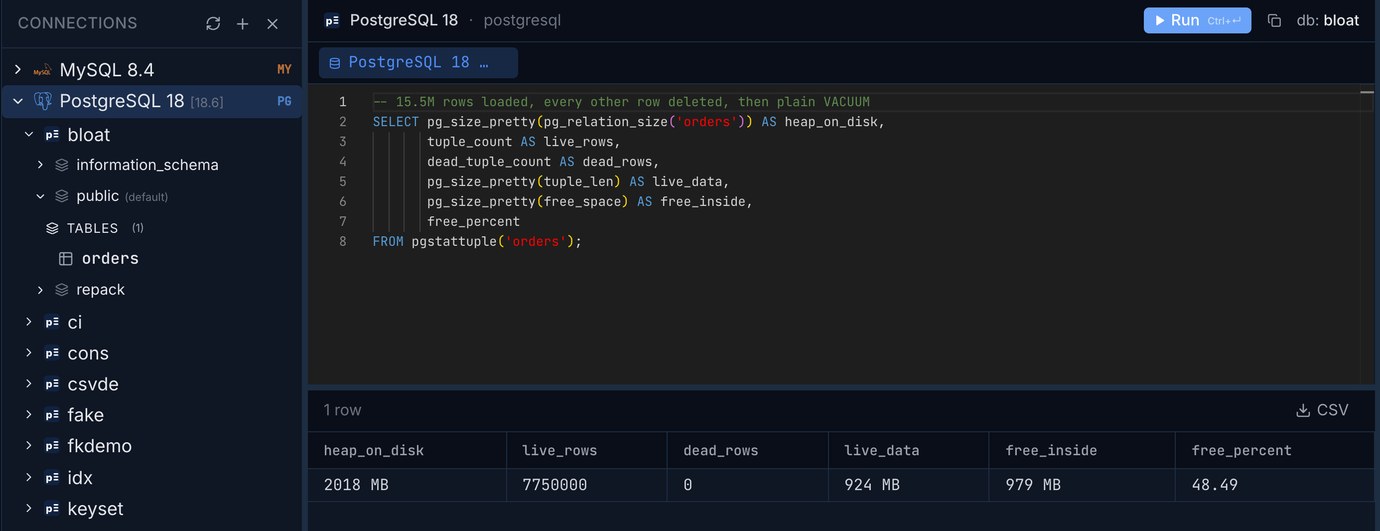The height and width of the screenshot is (531, 1380).
Task: Select the 2018 MB result cell
Action: click(407, 485)
